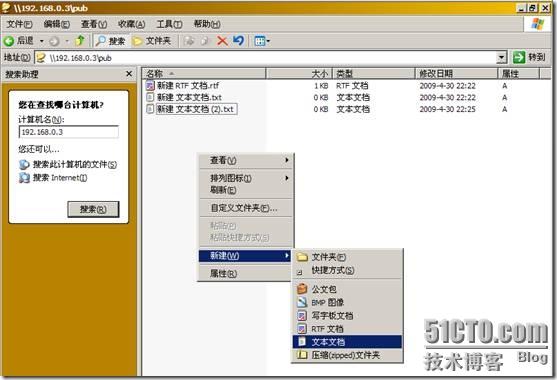
Task: Close the Search Companion (搜索助理) pane
Action: [x=129, y=74]
